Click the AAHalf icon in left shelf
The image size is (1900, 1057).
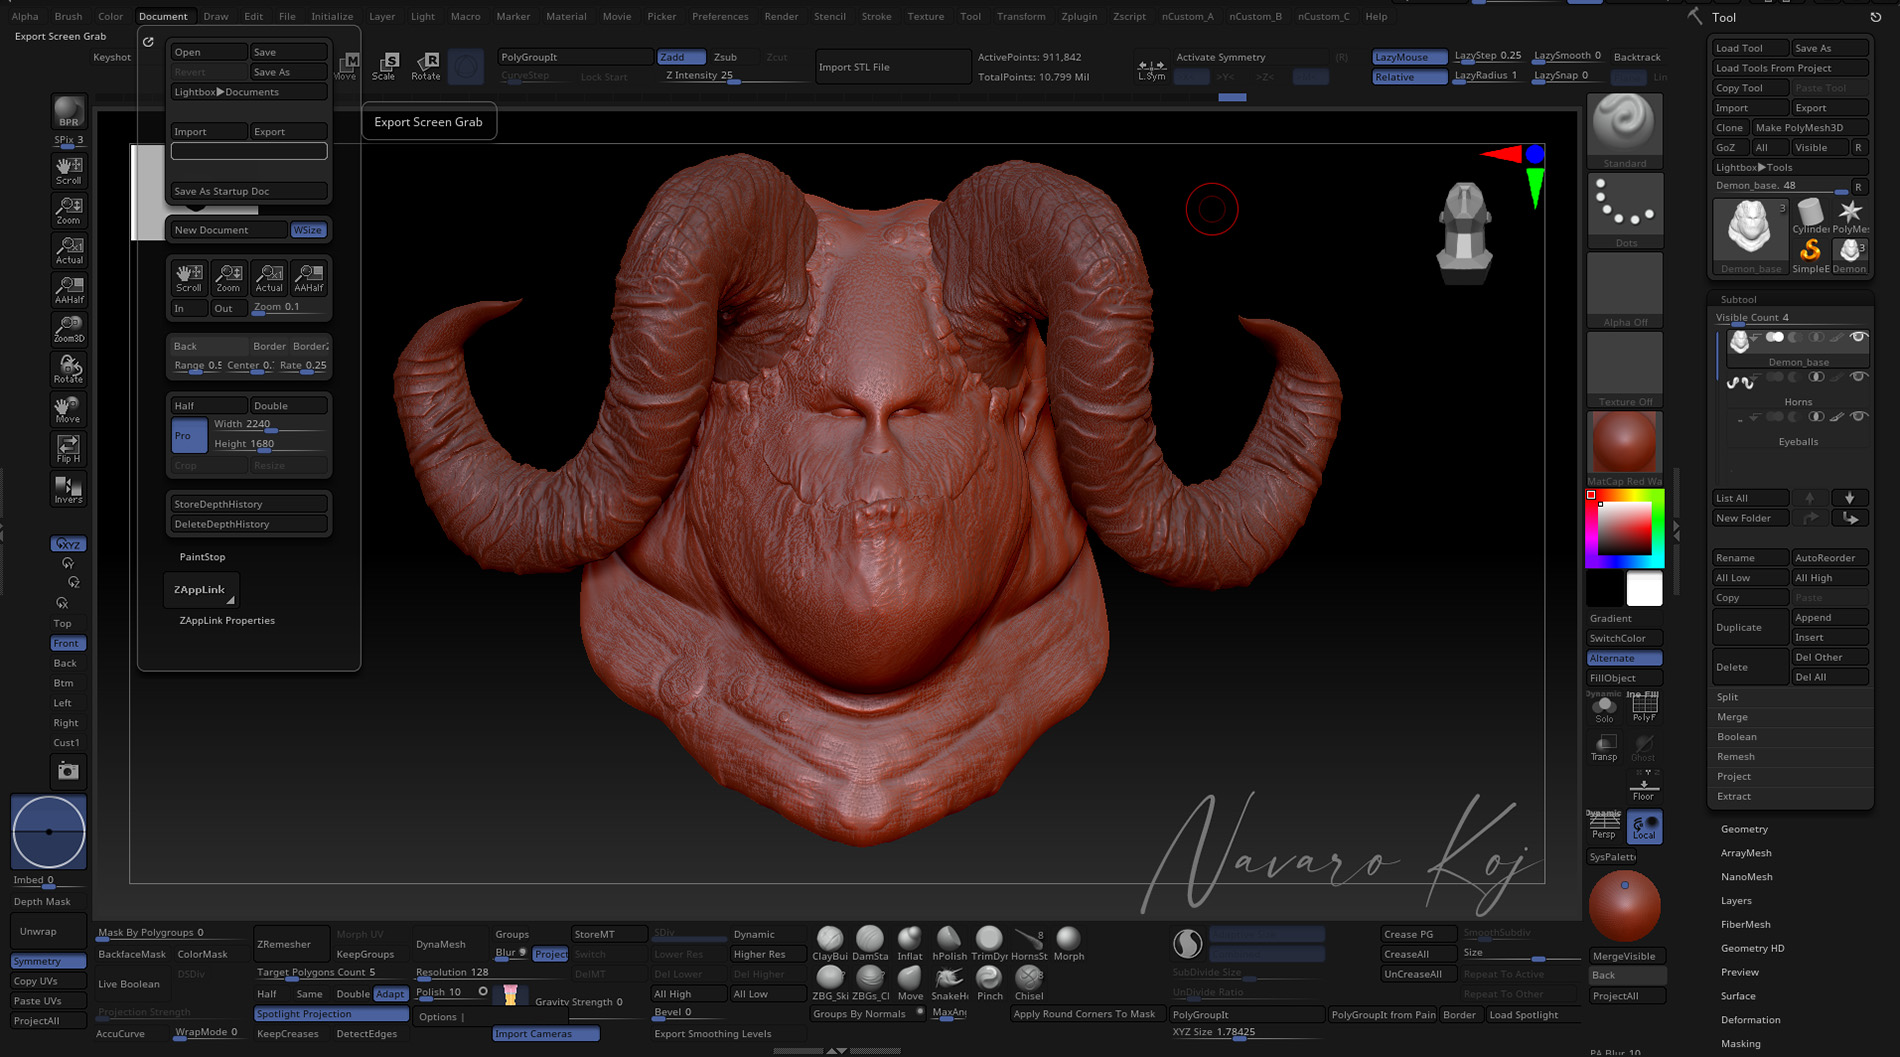click(68, 290)
